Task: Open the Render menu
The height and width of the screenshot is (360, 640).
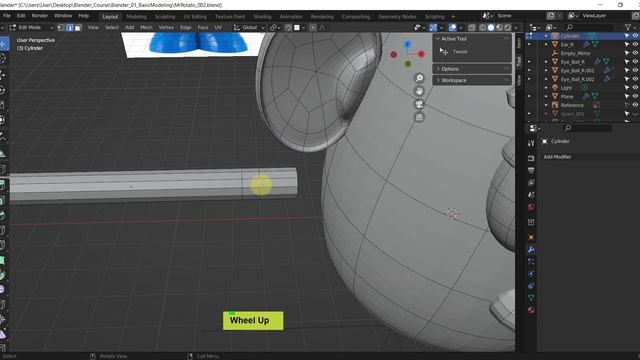Action: (x=40, y=16)
